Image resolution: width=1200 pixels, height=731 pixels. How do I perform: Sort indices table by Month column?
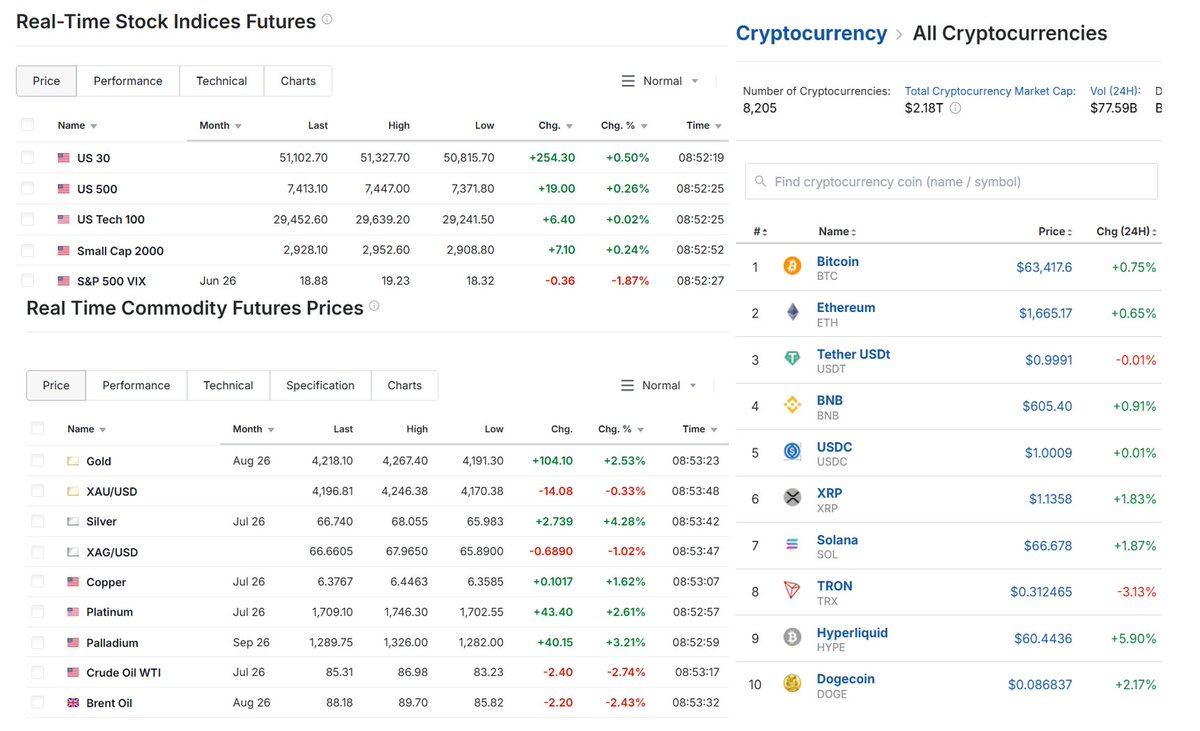click(221, 126)
